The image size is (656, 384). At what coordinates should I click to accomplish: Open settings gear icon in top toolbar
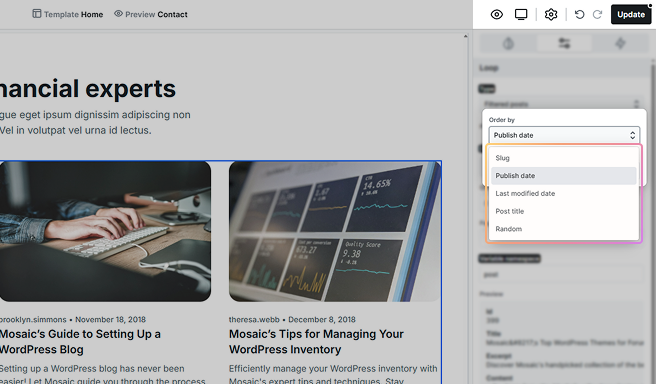click(551, 15)
